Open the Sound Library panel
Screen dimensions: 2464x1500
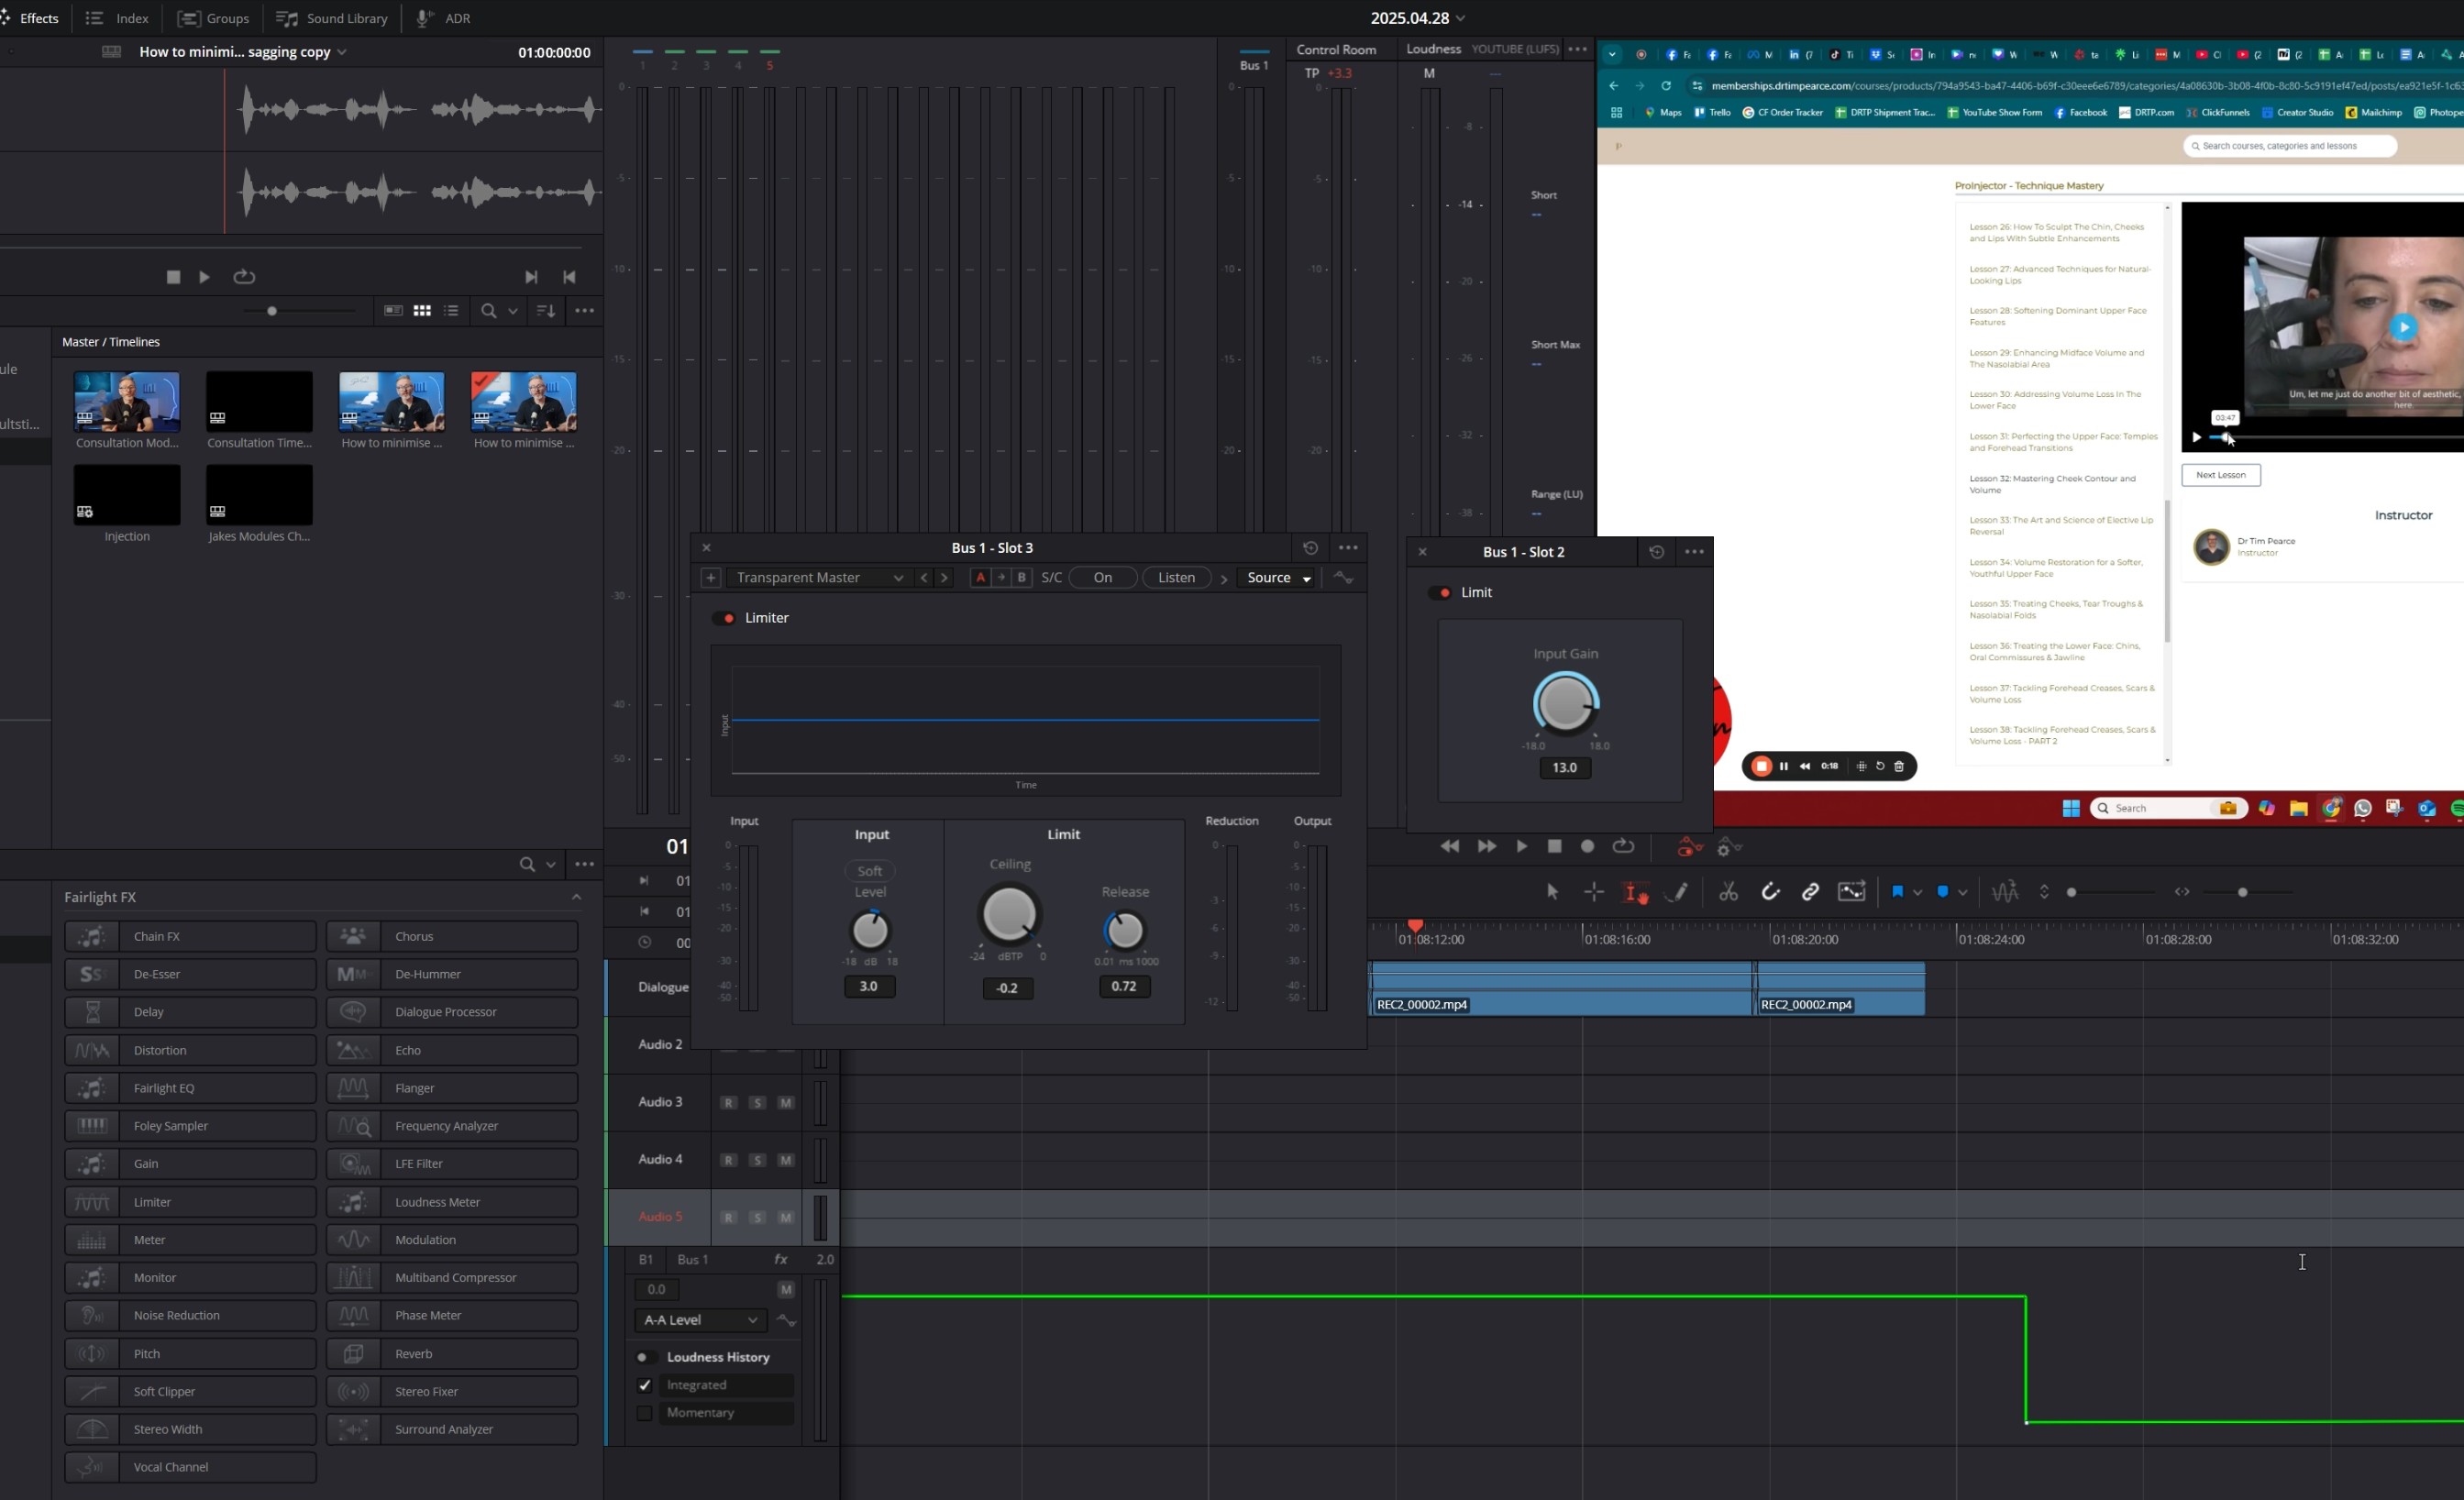pyautogui.click(x=332, y=18)
